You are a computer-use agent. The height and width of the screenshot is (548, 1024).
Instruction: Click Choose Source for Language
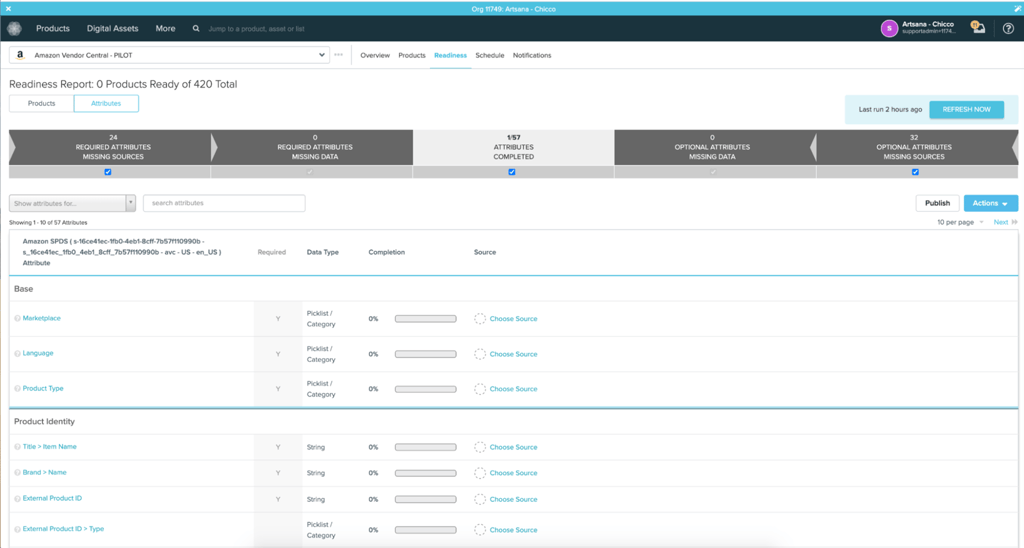(x=513, y=354)
